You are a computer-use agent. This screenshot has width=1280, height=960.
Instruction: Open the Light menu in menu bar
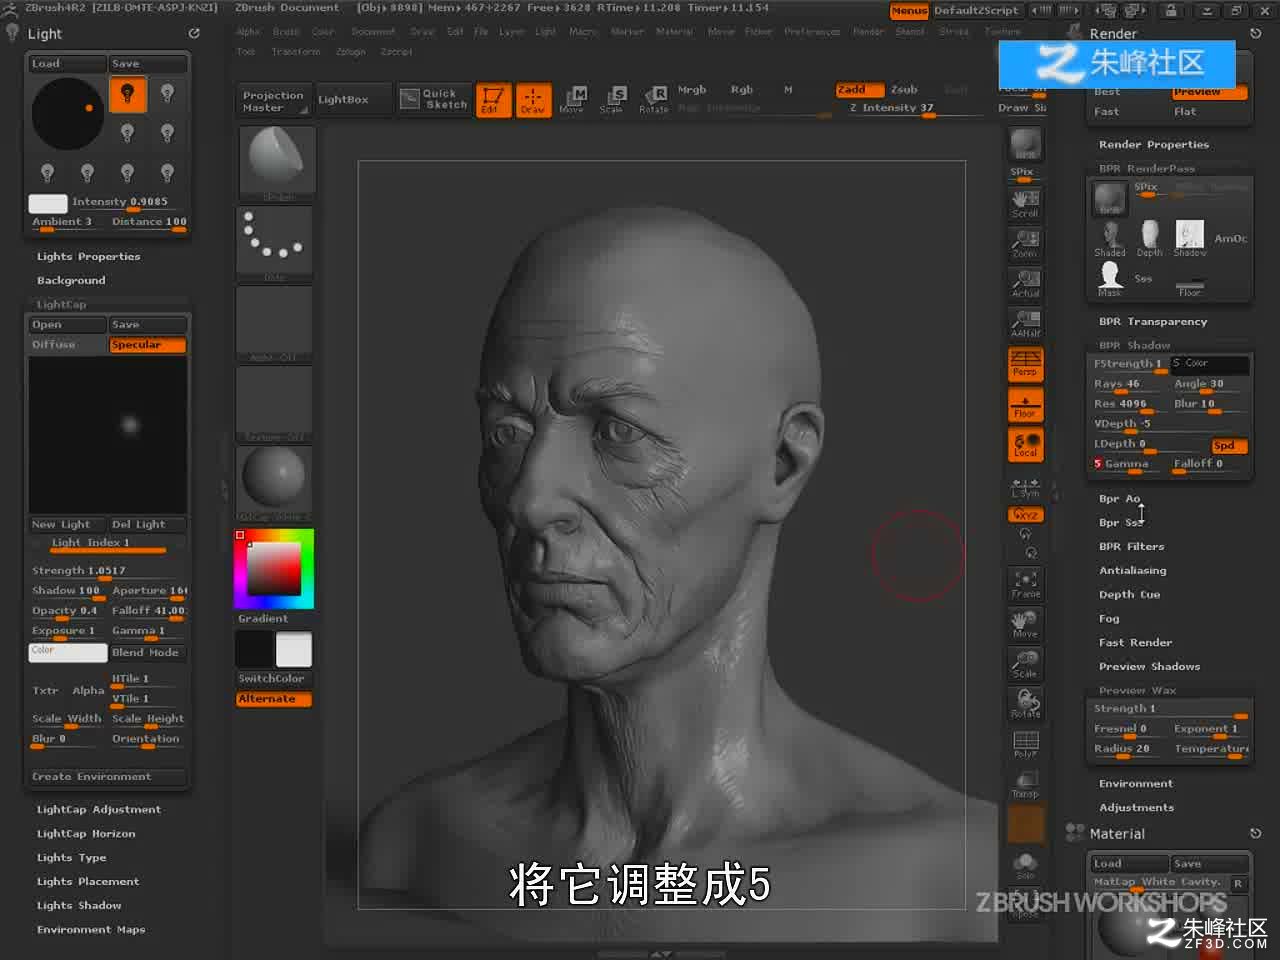point(545,32)
